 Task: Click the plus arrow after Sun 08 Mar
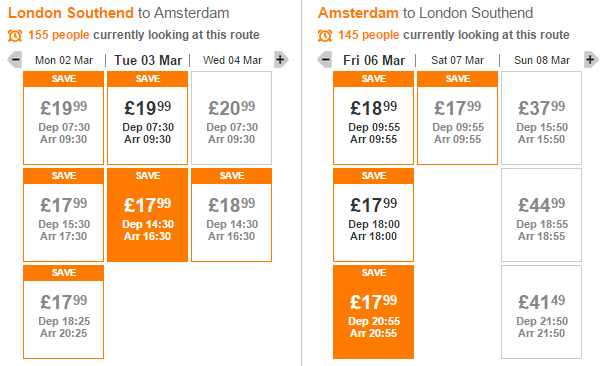591,60
